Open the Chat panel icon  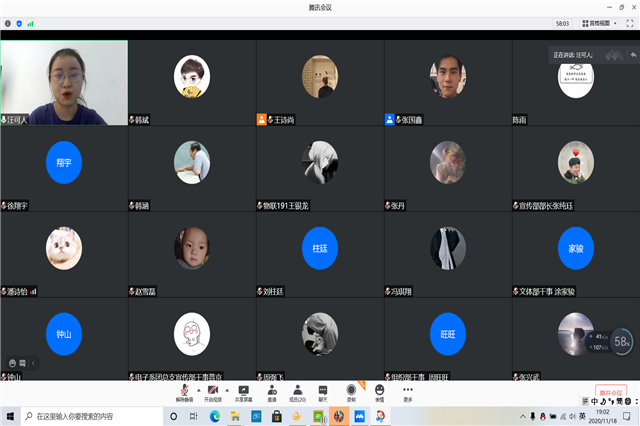[x=323, y=390]
